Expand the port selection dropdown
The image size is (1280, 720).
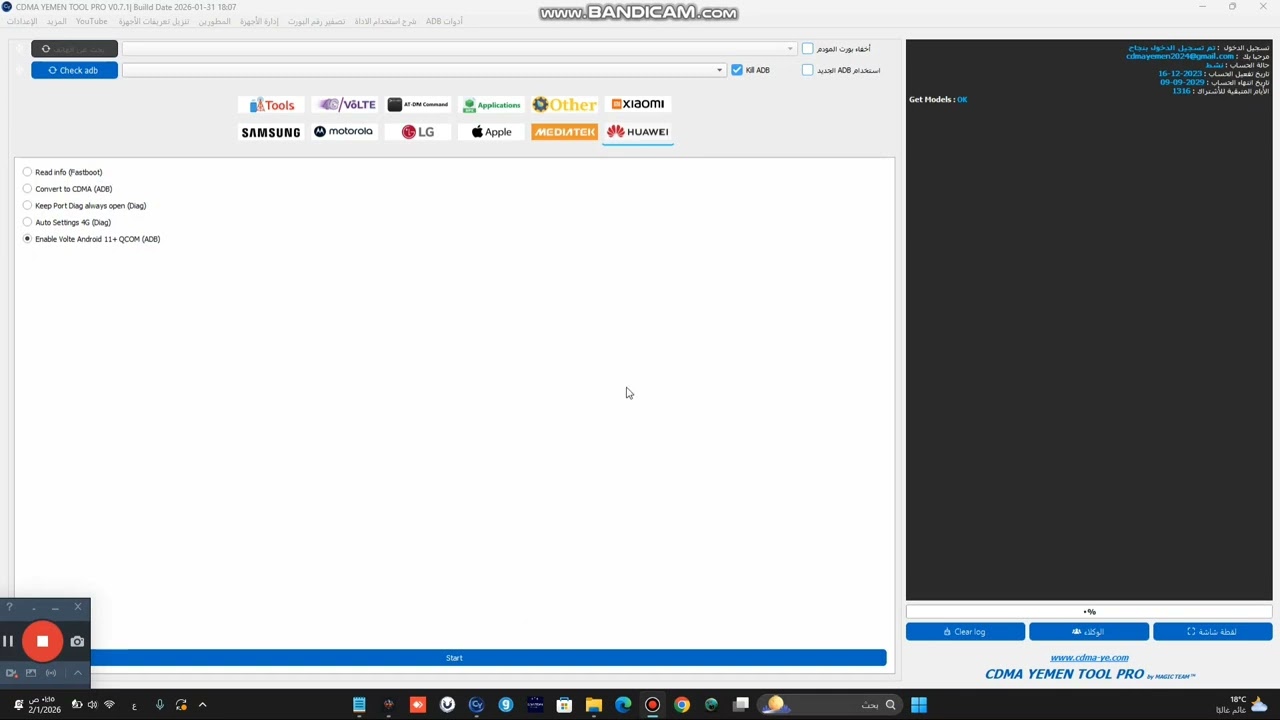[x=790, y=49]
